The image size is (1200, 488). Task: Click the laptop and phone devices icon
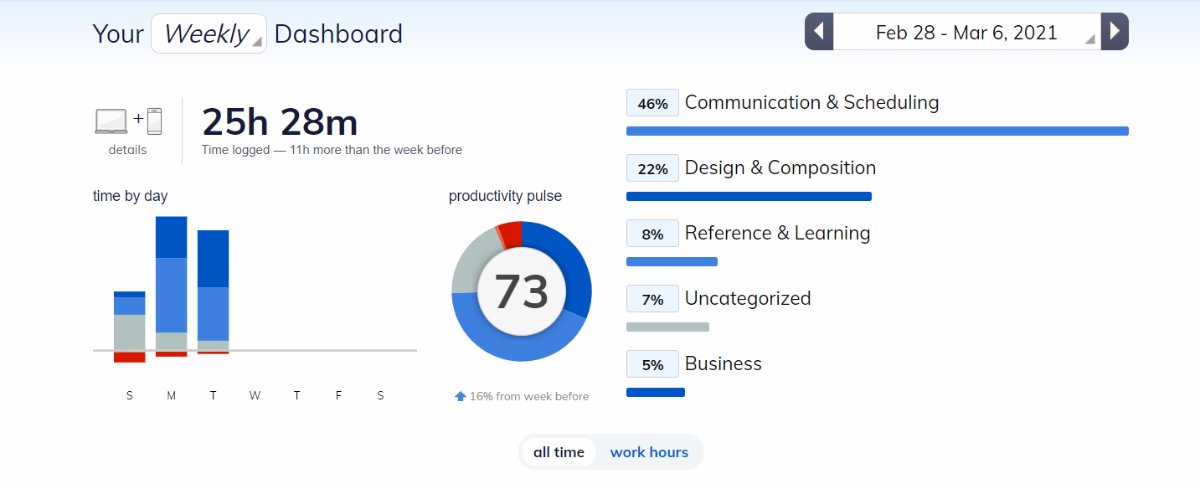pos(128,121)
